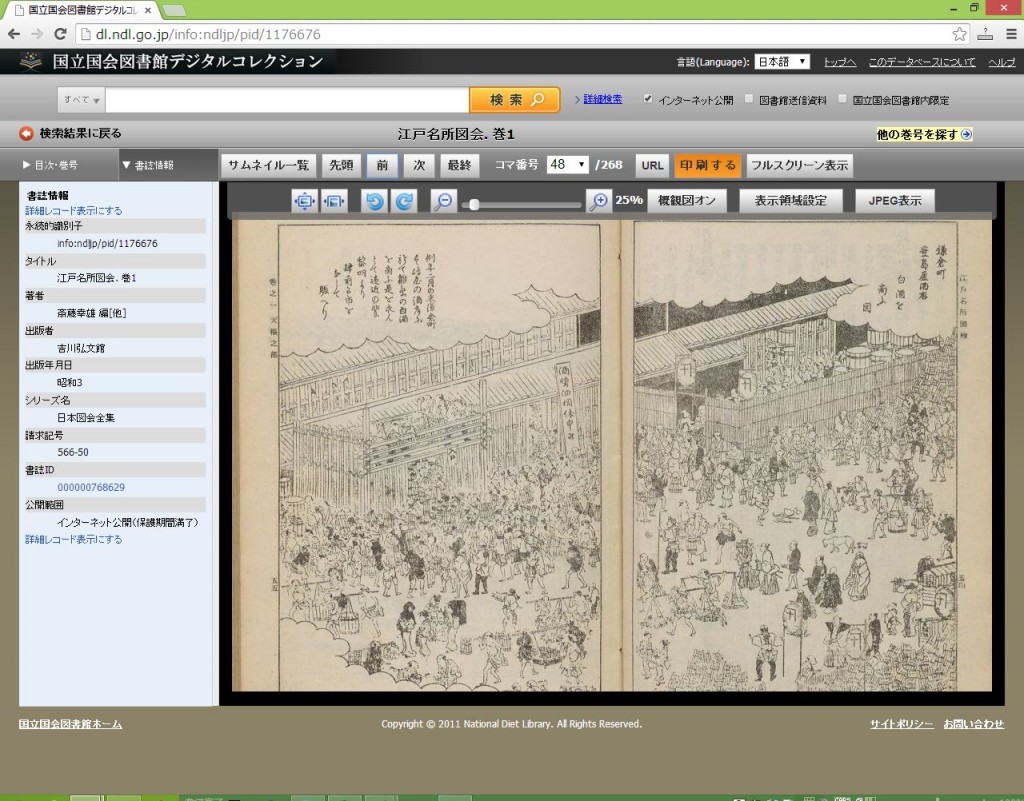Open サイトポリシー footer link
The image size is (1024, 801).
pyautogui.click(x=901, y=724)
